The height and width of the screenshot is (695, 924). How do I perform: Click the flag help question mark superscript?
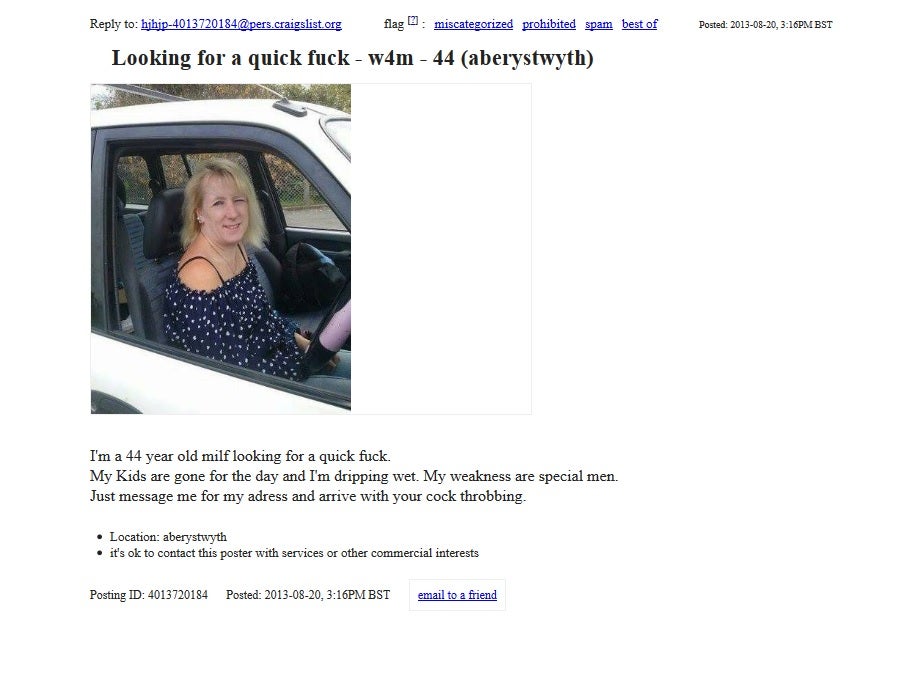[412, 21]
